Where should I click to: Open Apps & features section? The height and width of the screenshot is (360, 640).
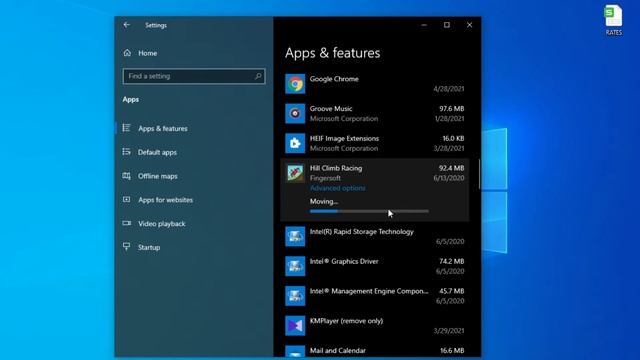[x=163, y=129]
